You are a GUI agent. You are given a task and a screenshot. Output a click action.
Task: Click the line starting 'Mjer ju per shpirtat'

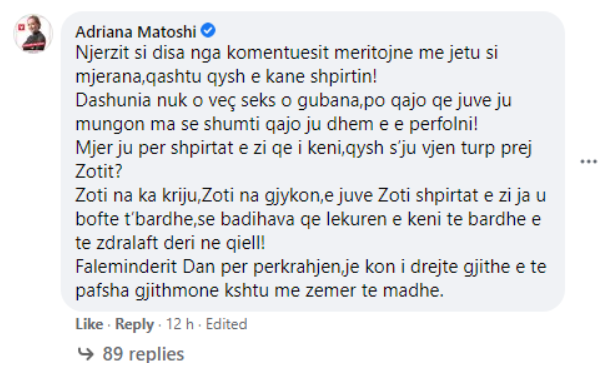(x=304, y=148)
